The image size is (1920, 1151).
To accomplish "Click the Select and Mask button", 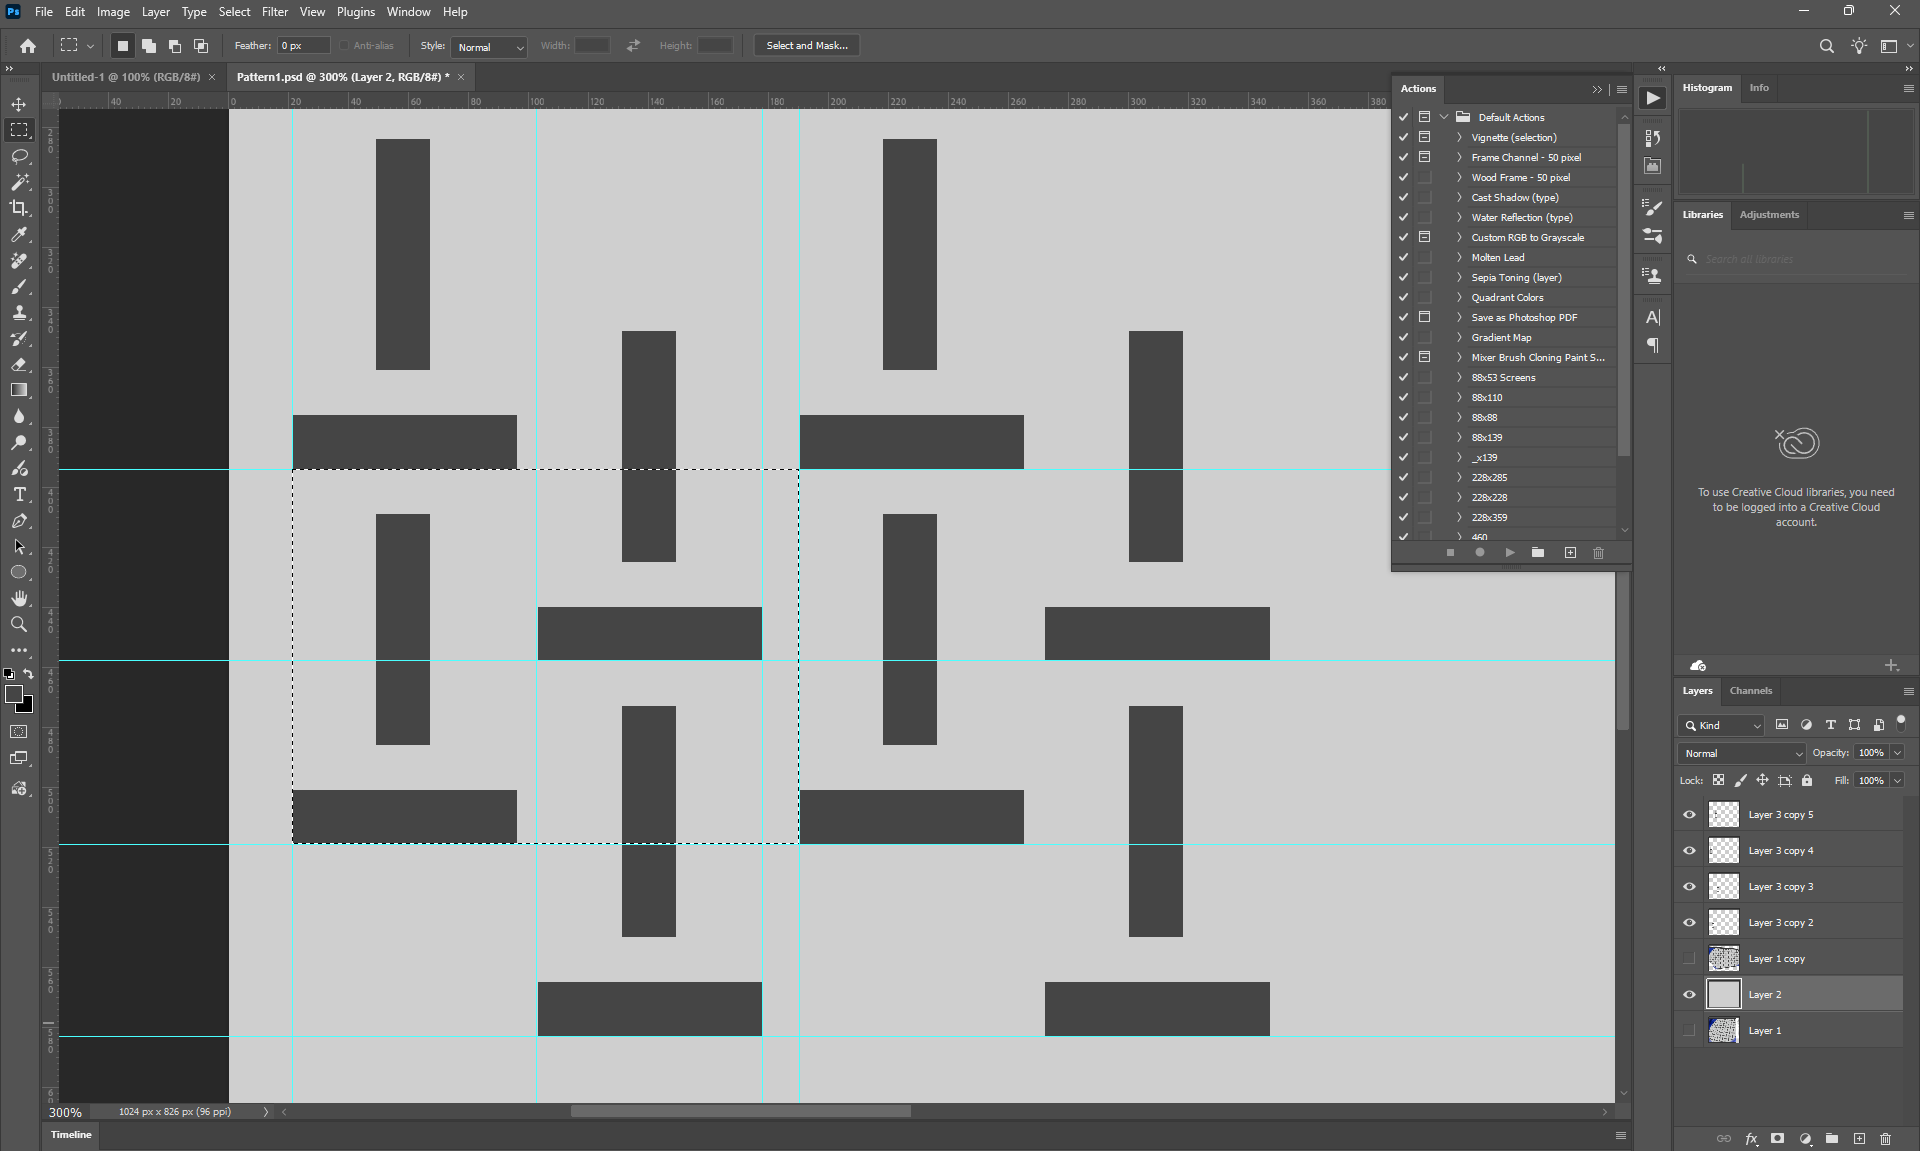I will coord(806,46).
